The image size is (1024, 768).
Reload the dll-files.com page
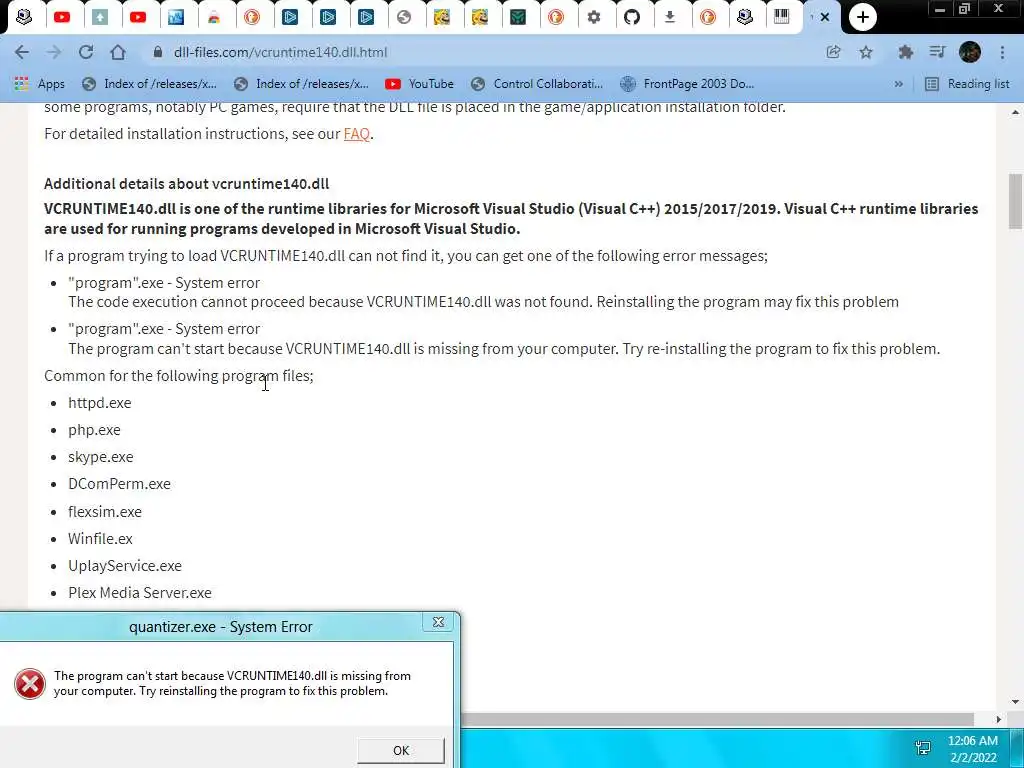pos(86,52)
